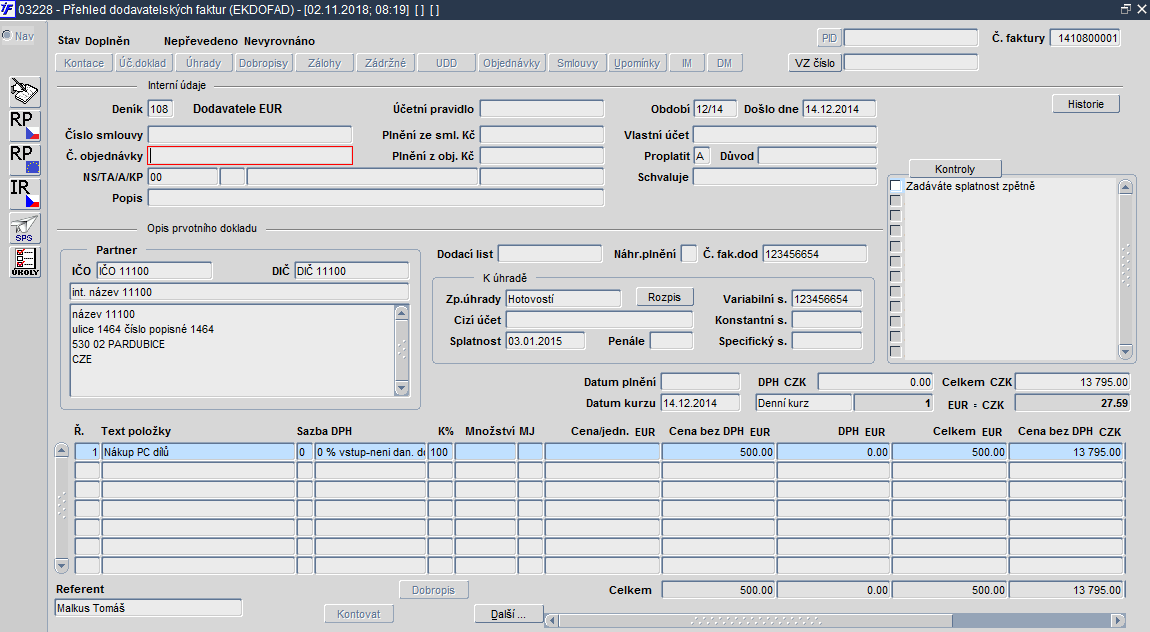
Task: Click the Sazba DPH cell '0 % vstup-neni dan.'
Action: click(370, 452)
